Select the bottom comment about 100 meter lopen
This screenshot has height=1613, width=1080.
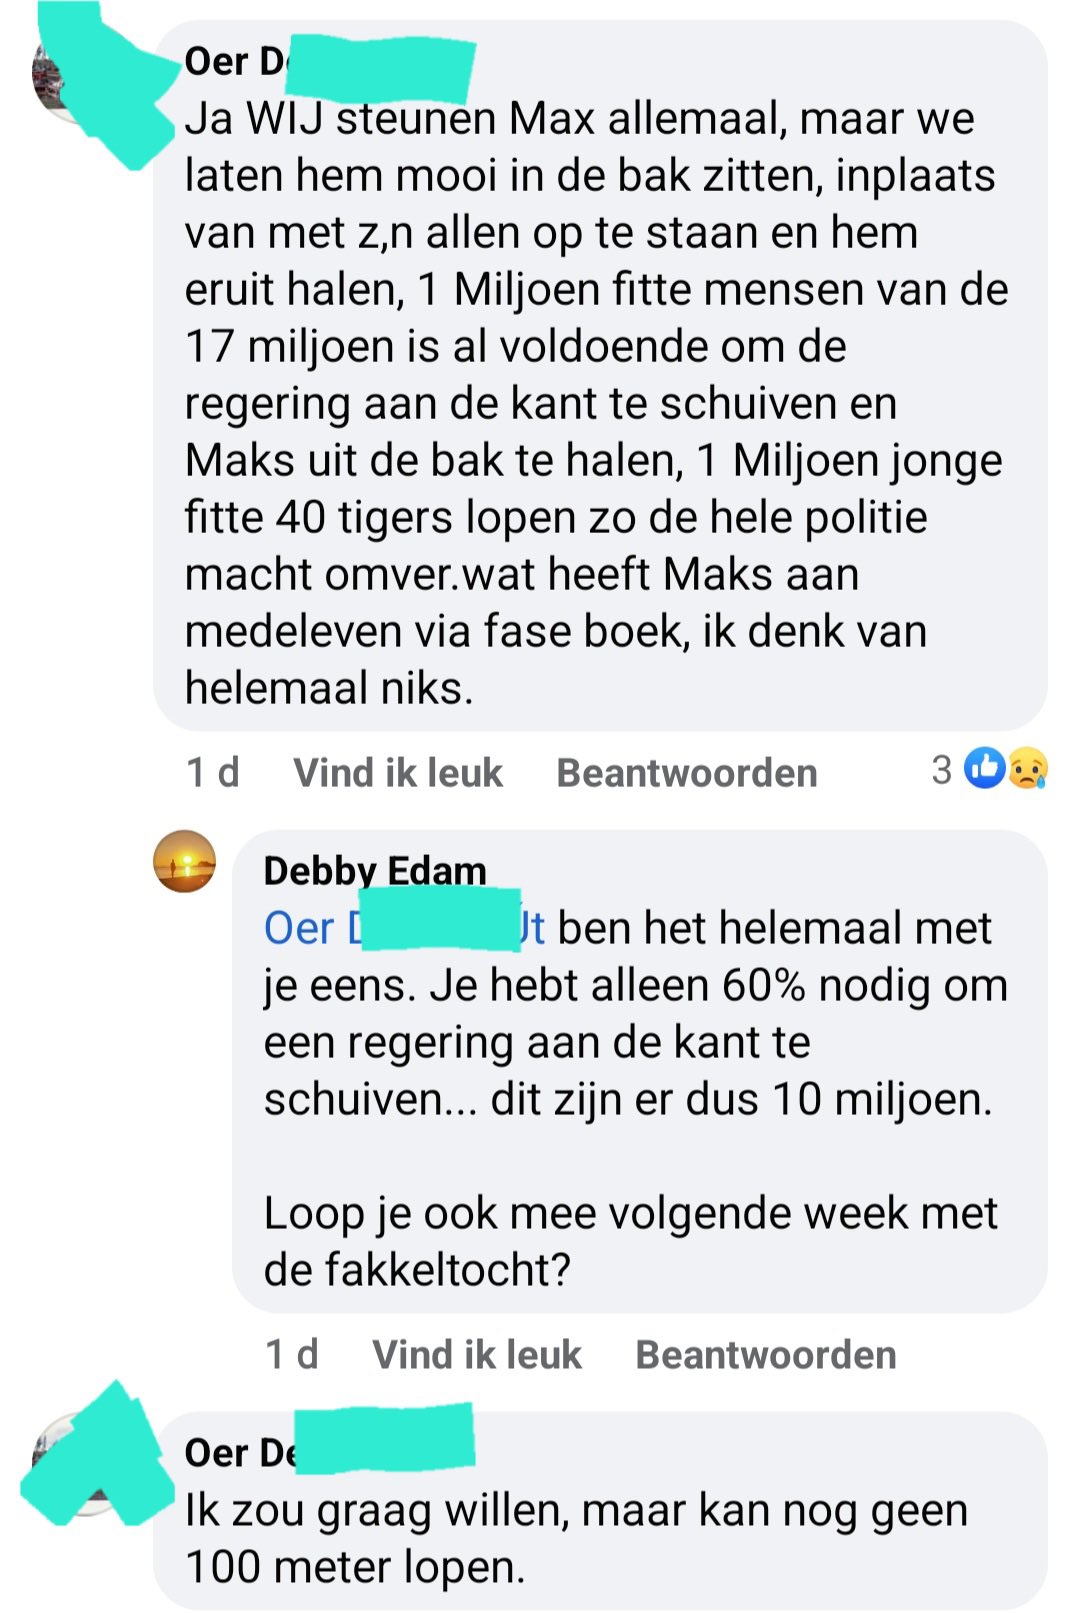tap(600, 1510)
